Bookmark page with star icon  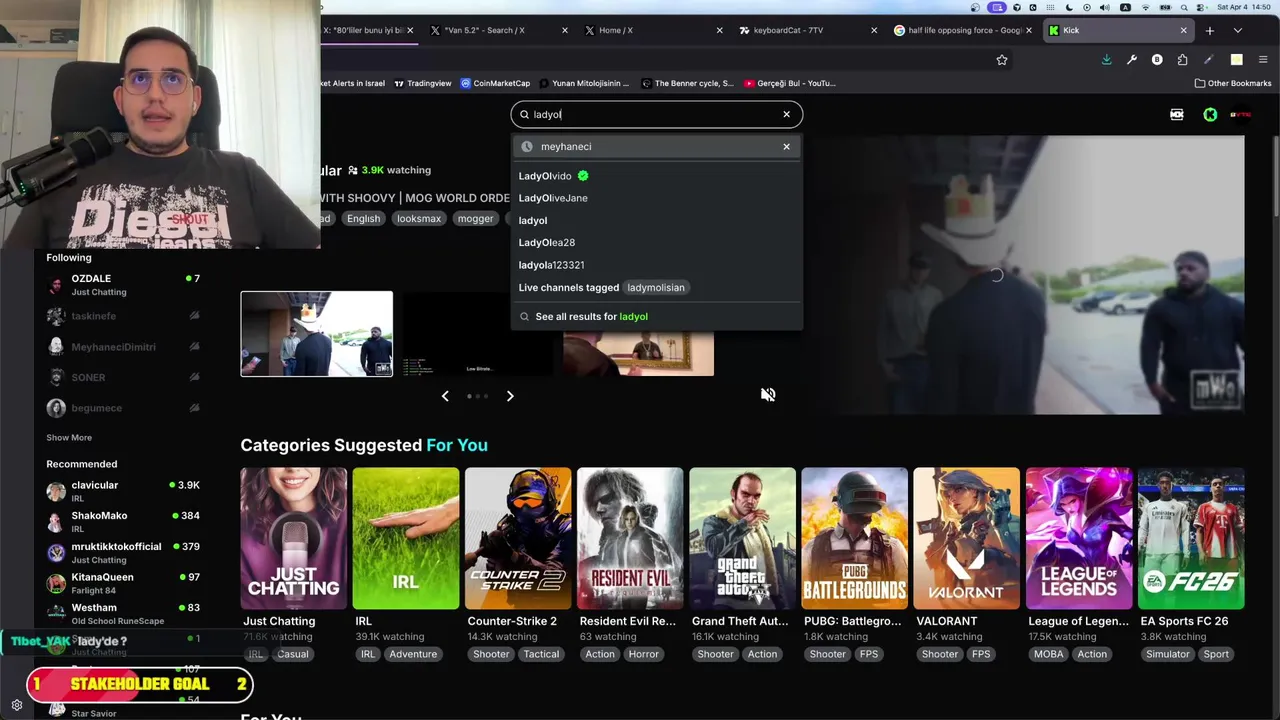click(1002, 60)
